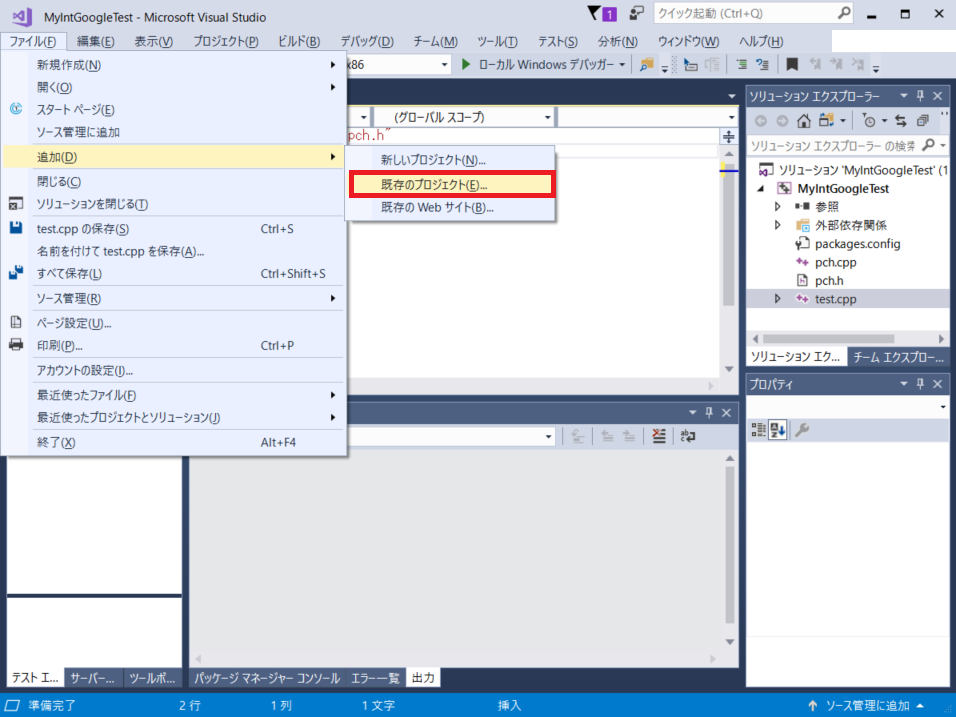Select 既存の Web サイト(B)... menu item
This screenshot has height=717, width=956.
(451, 207)
